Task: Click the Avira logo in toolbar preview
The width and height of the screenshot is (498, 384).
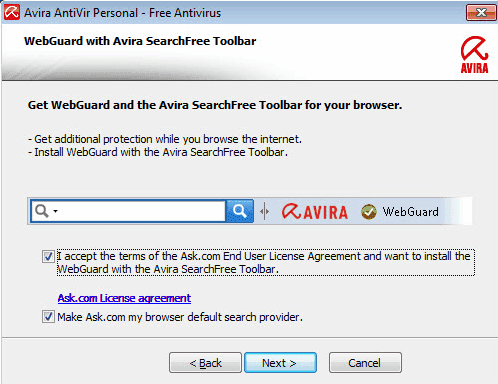Action: 314,212
